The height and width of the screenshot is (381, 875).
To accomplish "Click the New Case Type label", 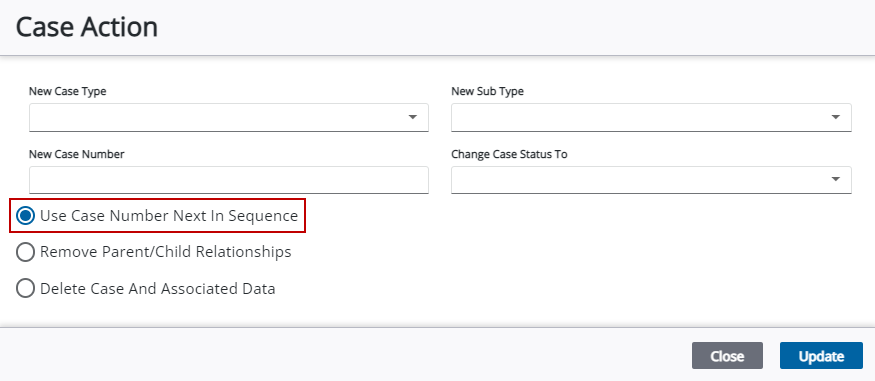I will point(68,91).
